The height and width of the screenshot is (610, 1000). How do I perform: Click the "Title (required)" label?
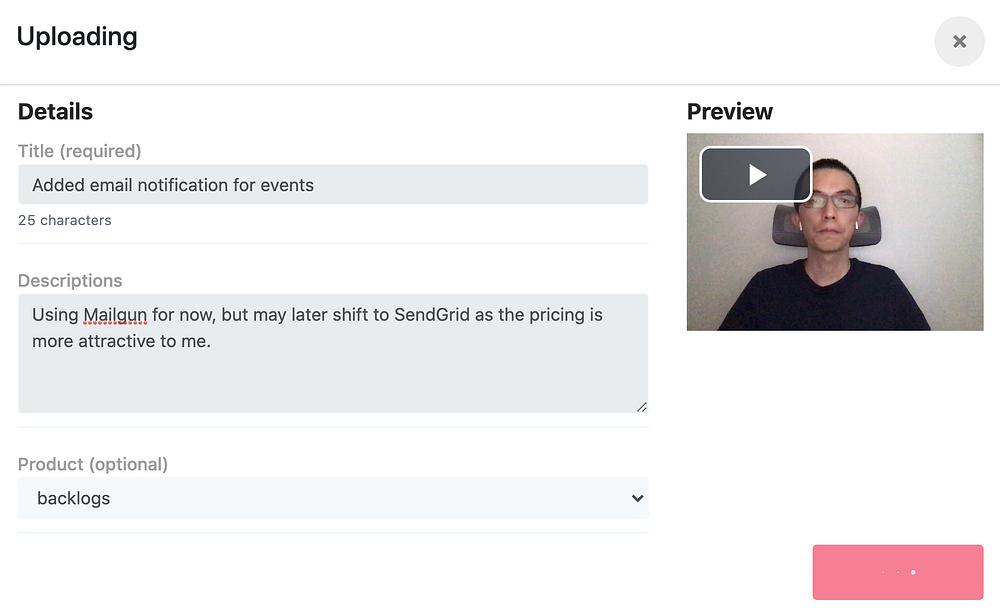click(80, 151)
